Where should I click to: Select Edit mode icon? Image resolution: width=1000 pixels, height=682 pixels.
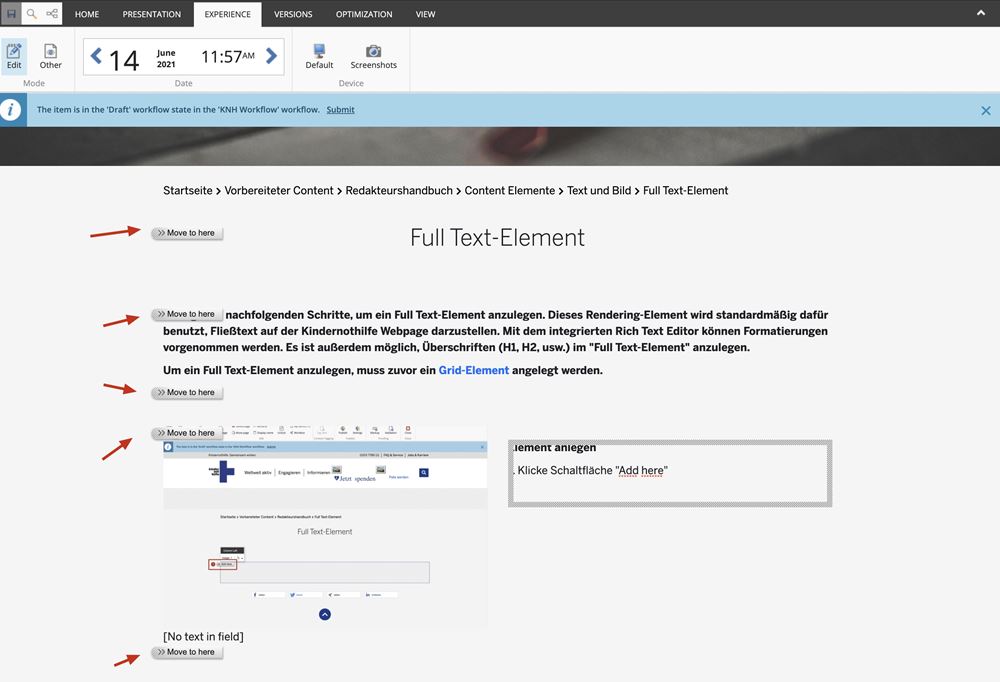(x=14, y=56)
